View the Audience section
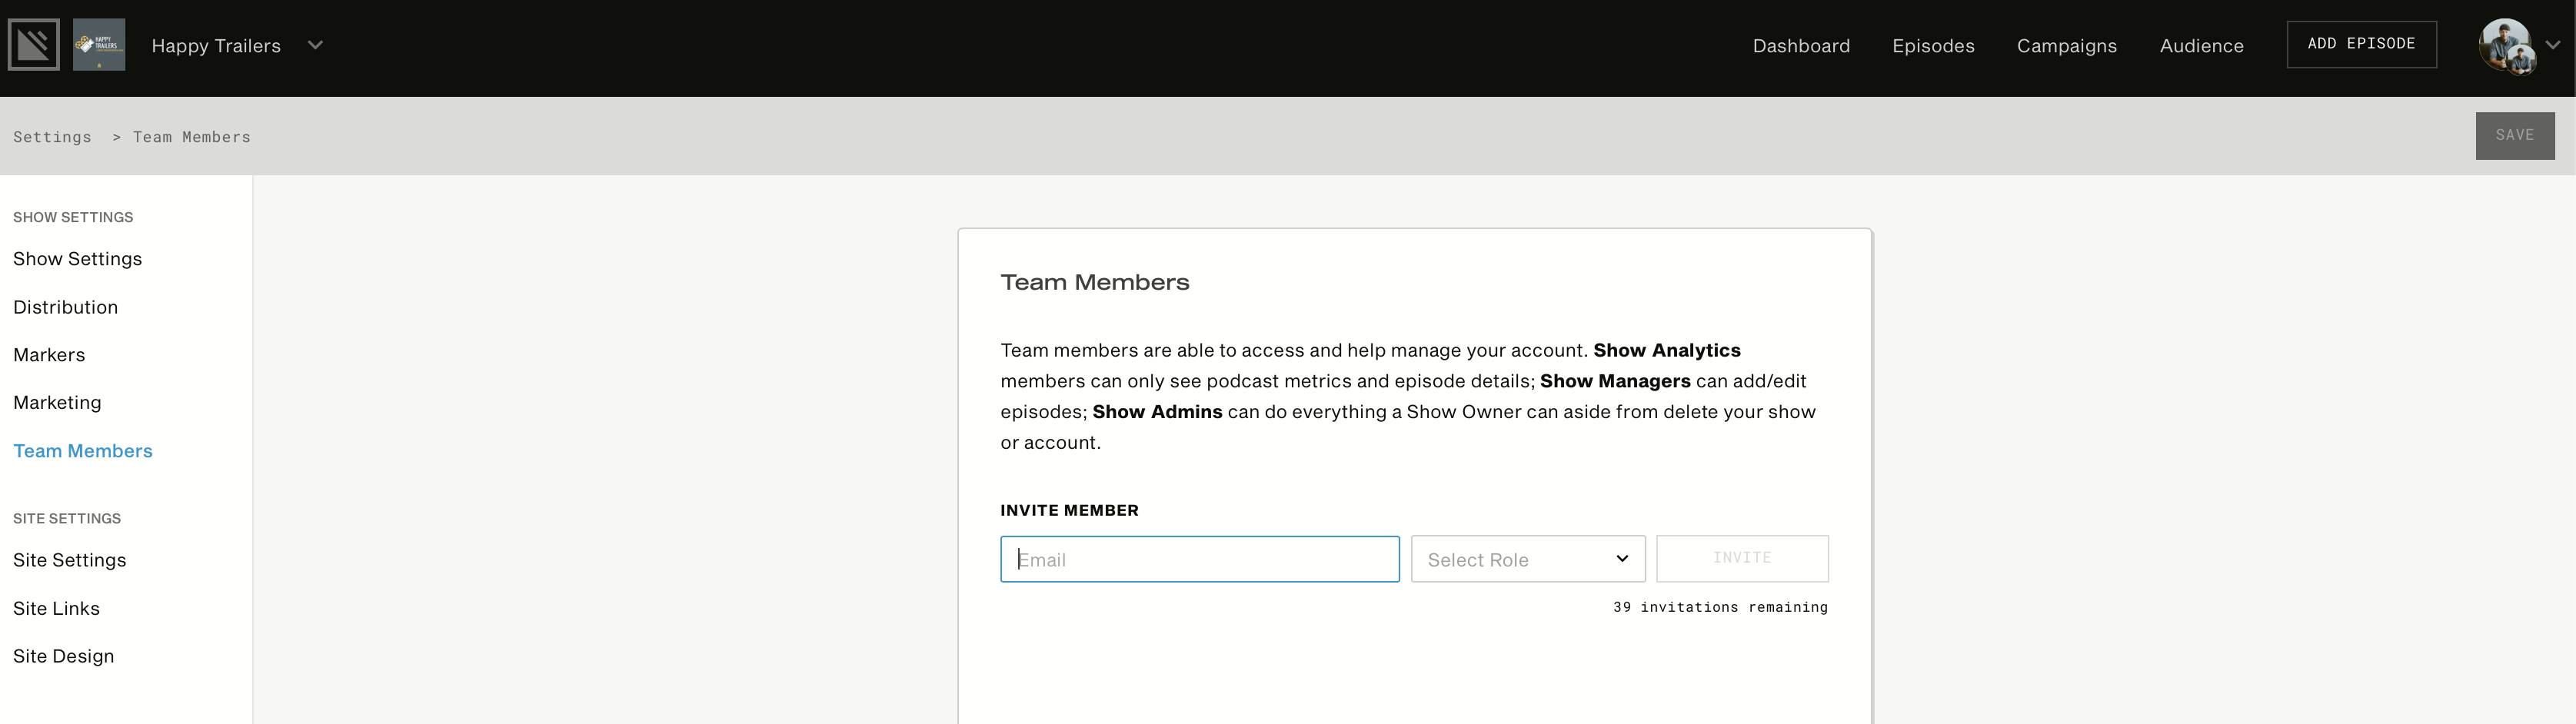Viewport: 2576px width, 724px height. tap(2201, 45)
